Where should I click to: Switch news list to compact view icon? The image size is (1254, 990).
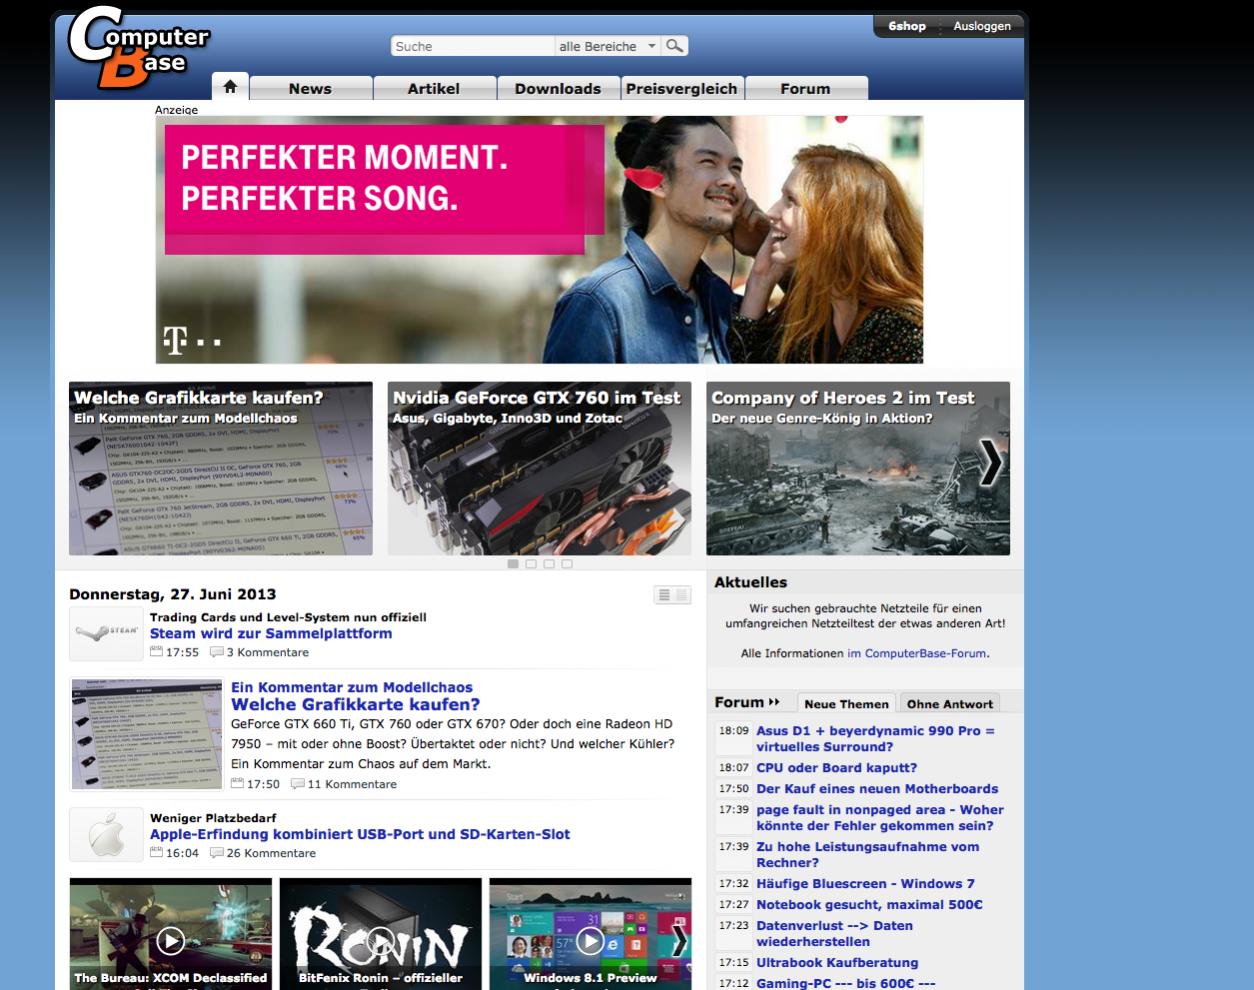click(663, 595)
